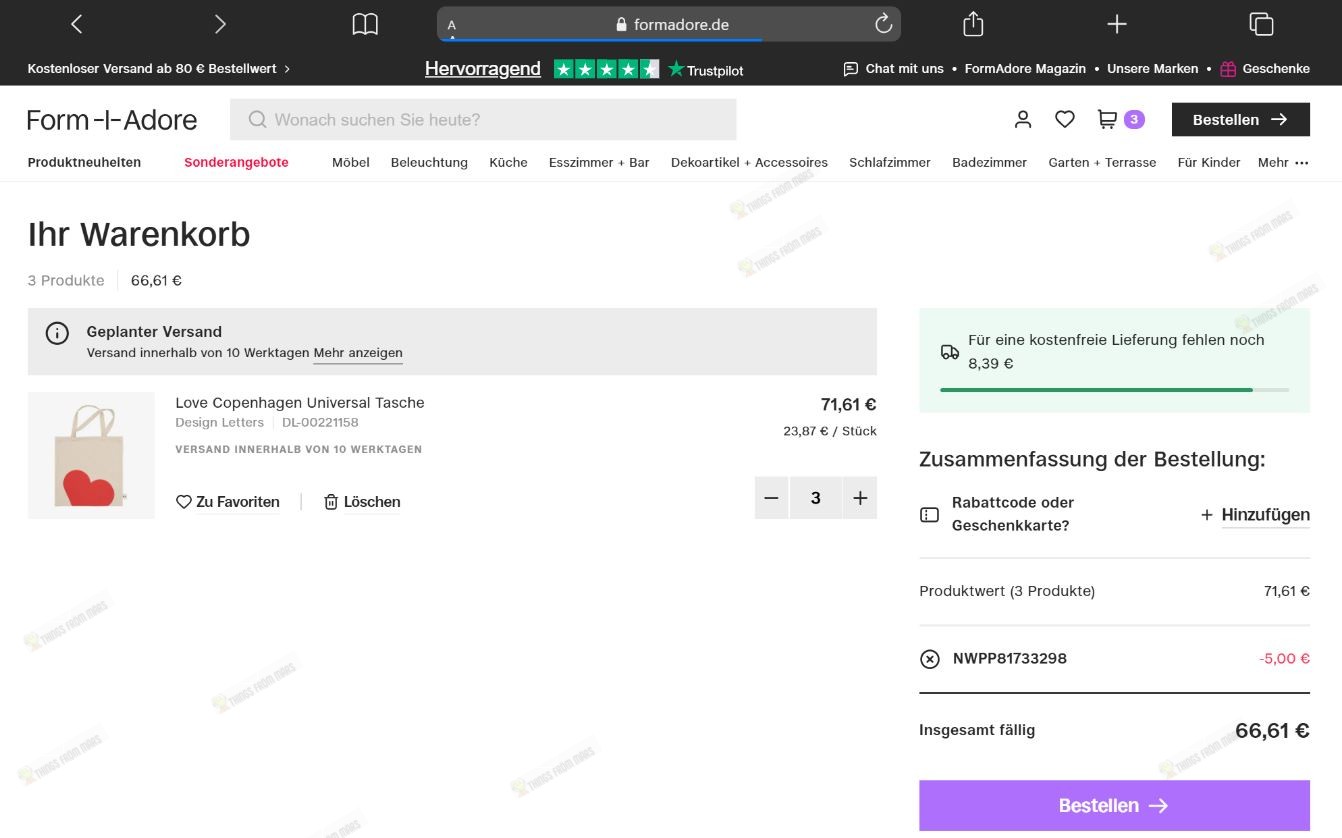Screen dimensions: 1342x838
Task: Open the user account icon
Action: click(x=1022, y=120)
